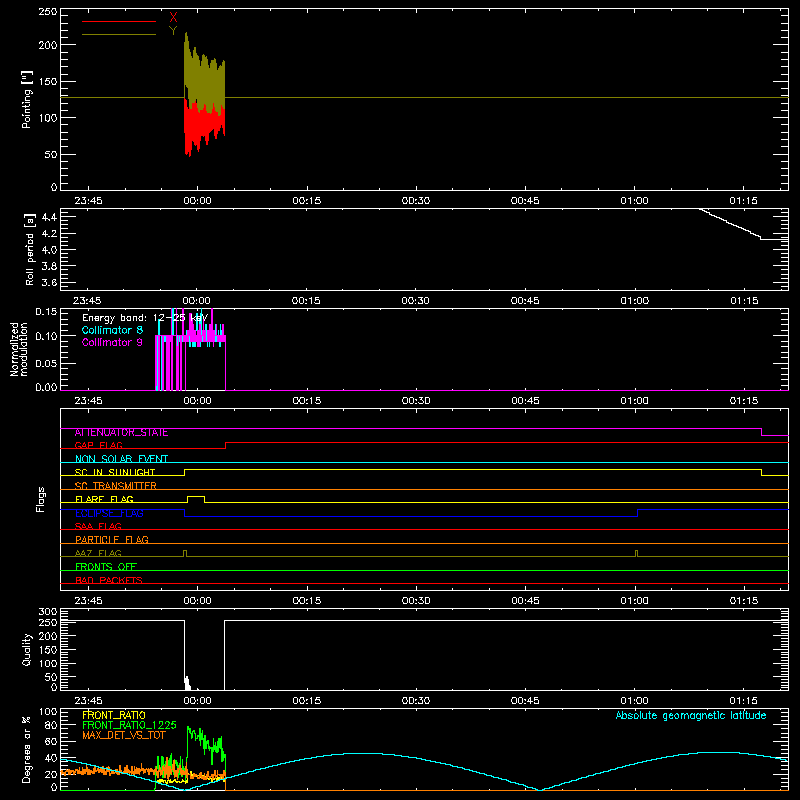Screen dimensions: 800x800
Task: Click the ATTENUATOR_STATE flag label
Action: pyautogui.click(x=121, y=433)
